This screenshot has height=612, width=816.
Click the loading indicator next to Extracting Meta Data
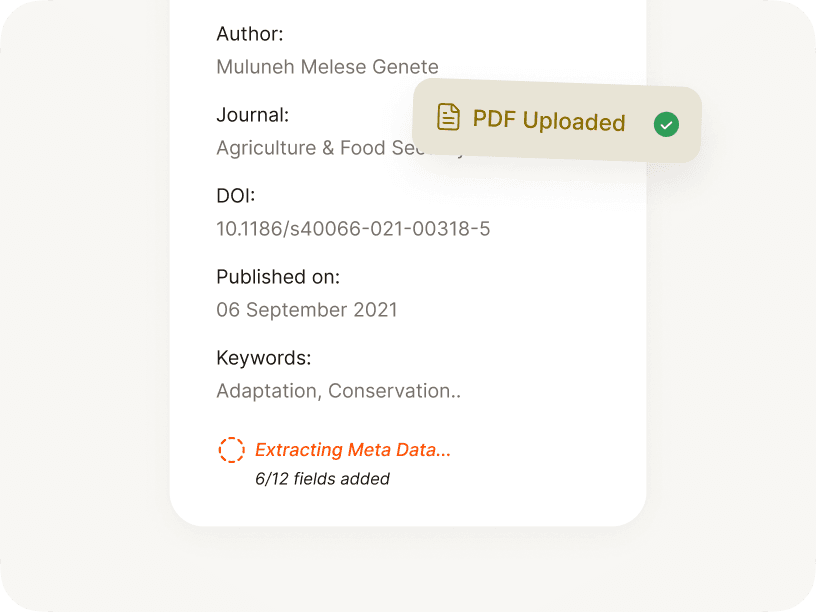click(231, 450)
